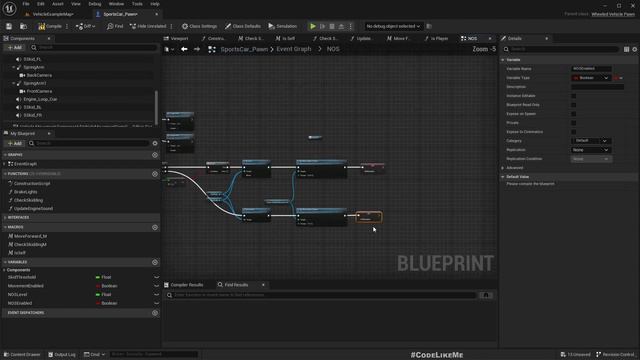640x360 pixels.
Task: Click the green Play button
Action: 313,26
